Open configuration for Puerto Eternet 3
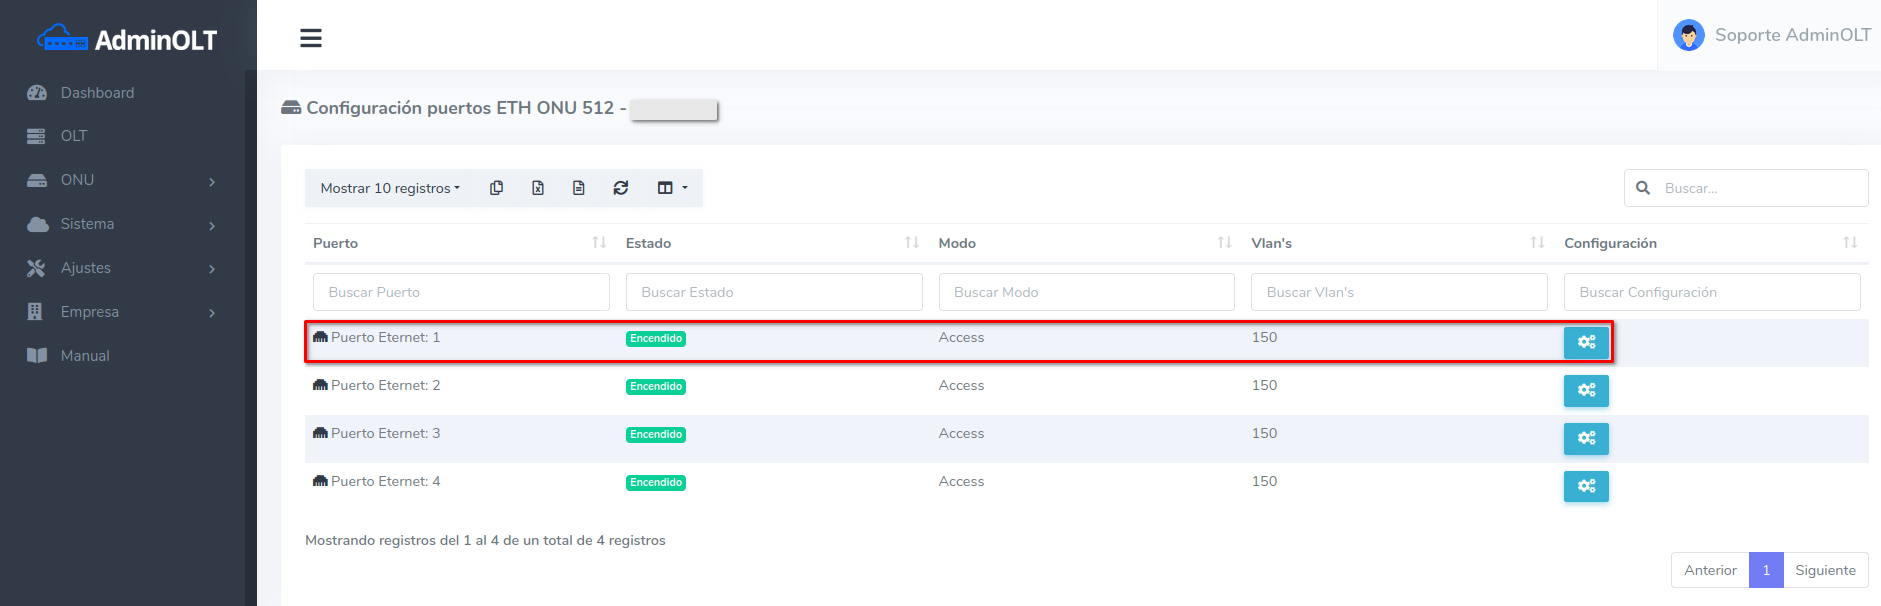1881x606 pixels. point(1586,438)
